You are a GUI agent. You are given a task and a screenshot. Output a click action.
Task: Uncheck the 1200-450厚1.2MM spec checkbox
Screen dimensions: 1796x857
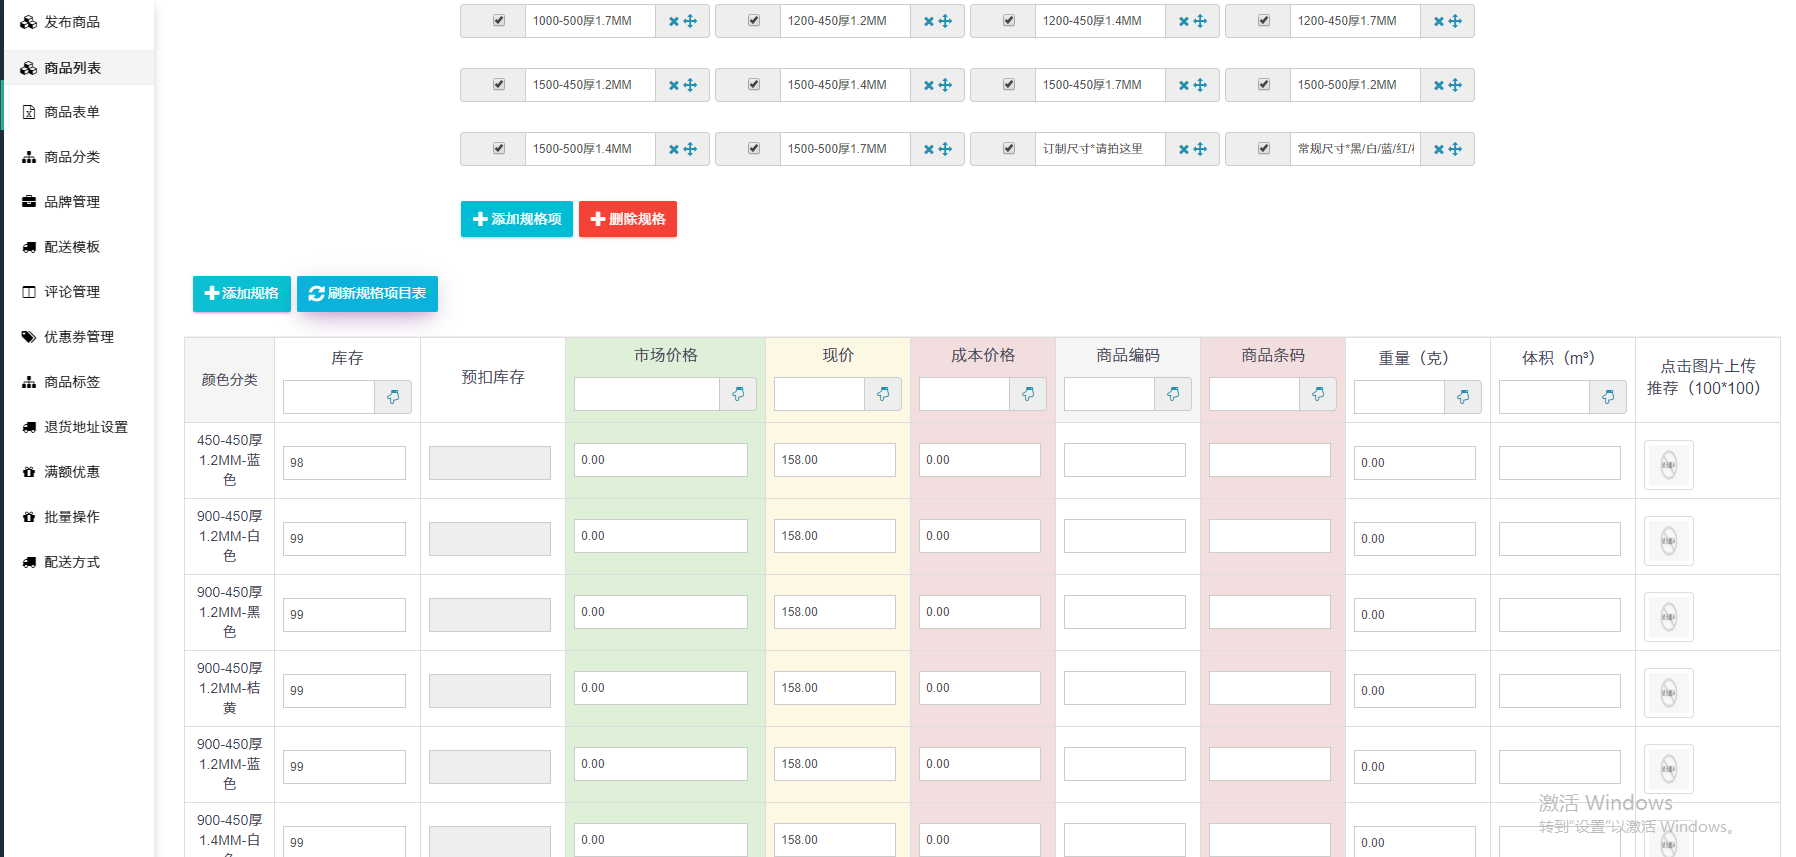click(x=753, y=21)
